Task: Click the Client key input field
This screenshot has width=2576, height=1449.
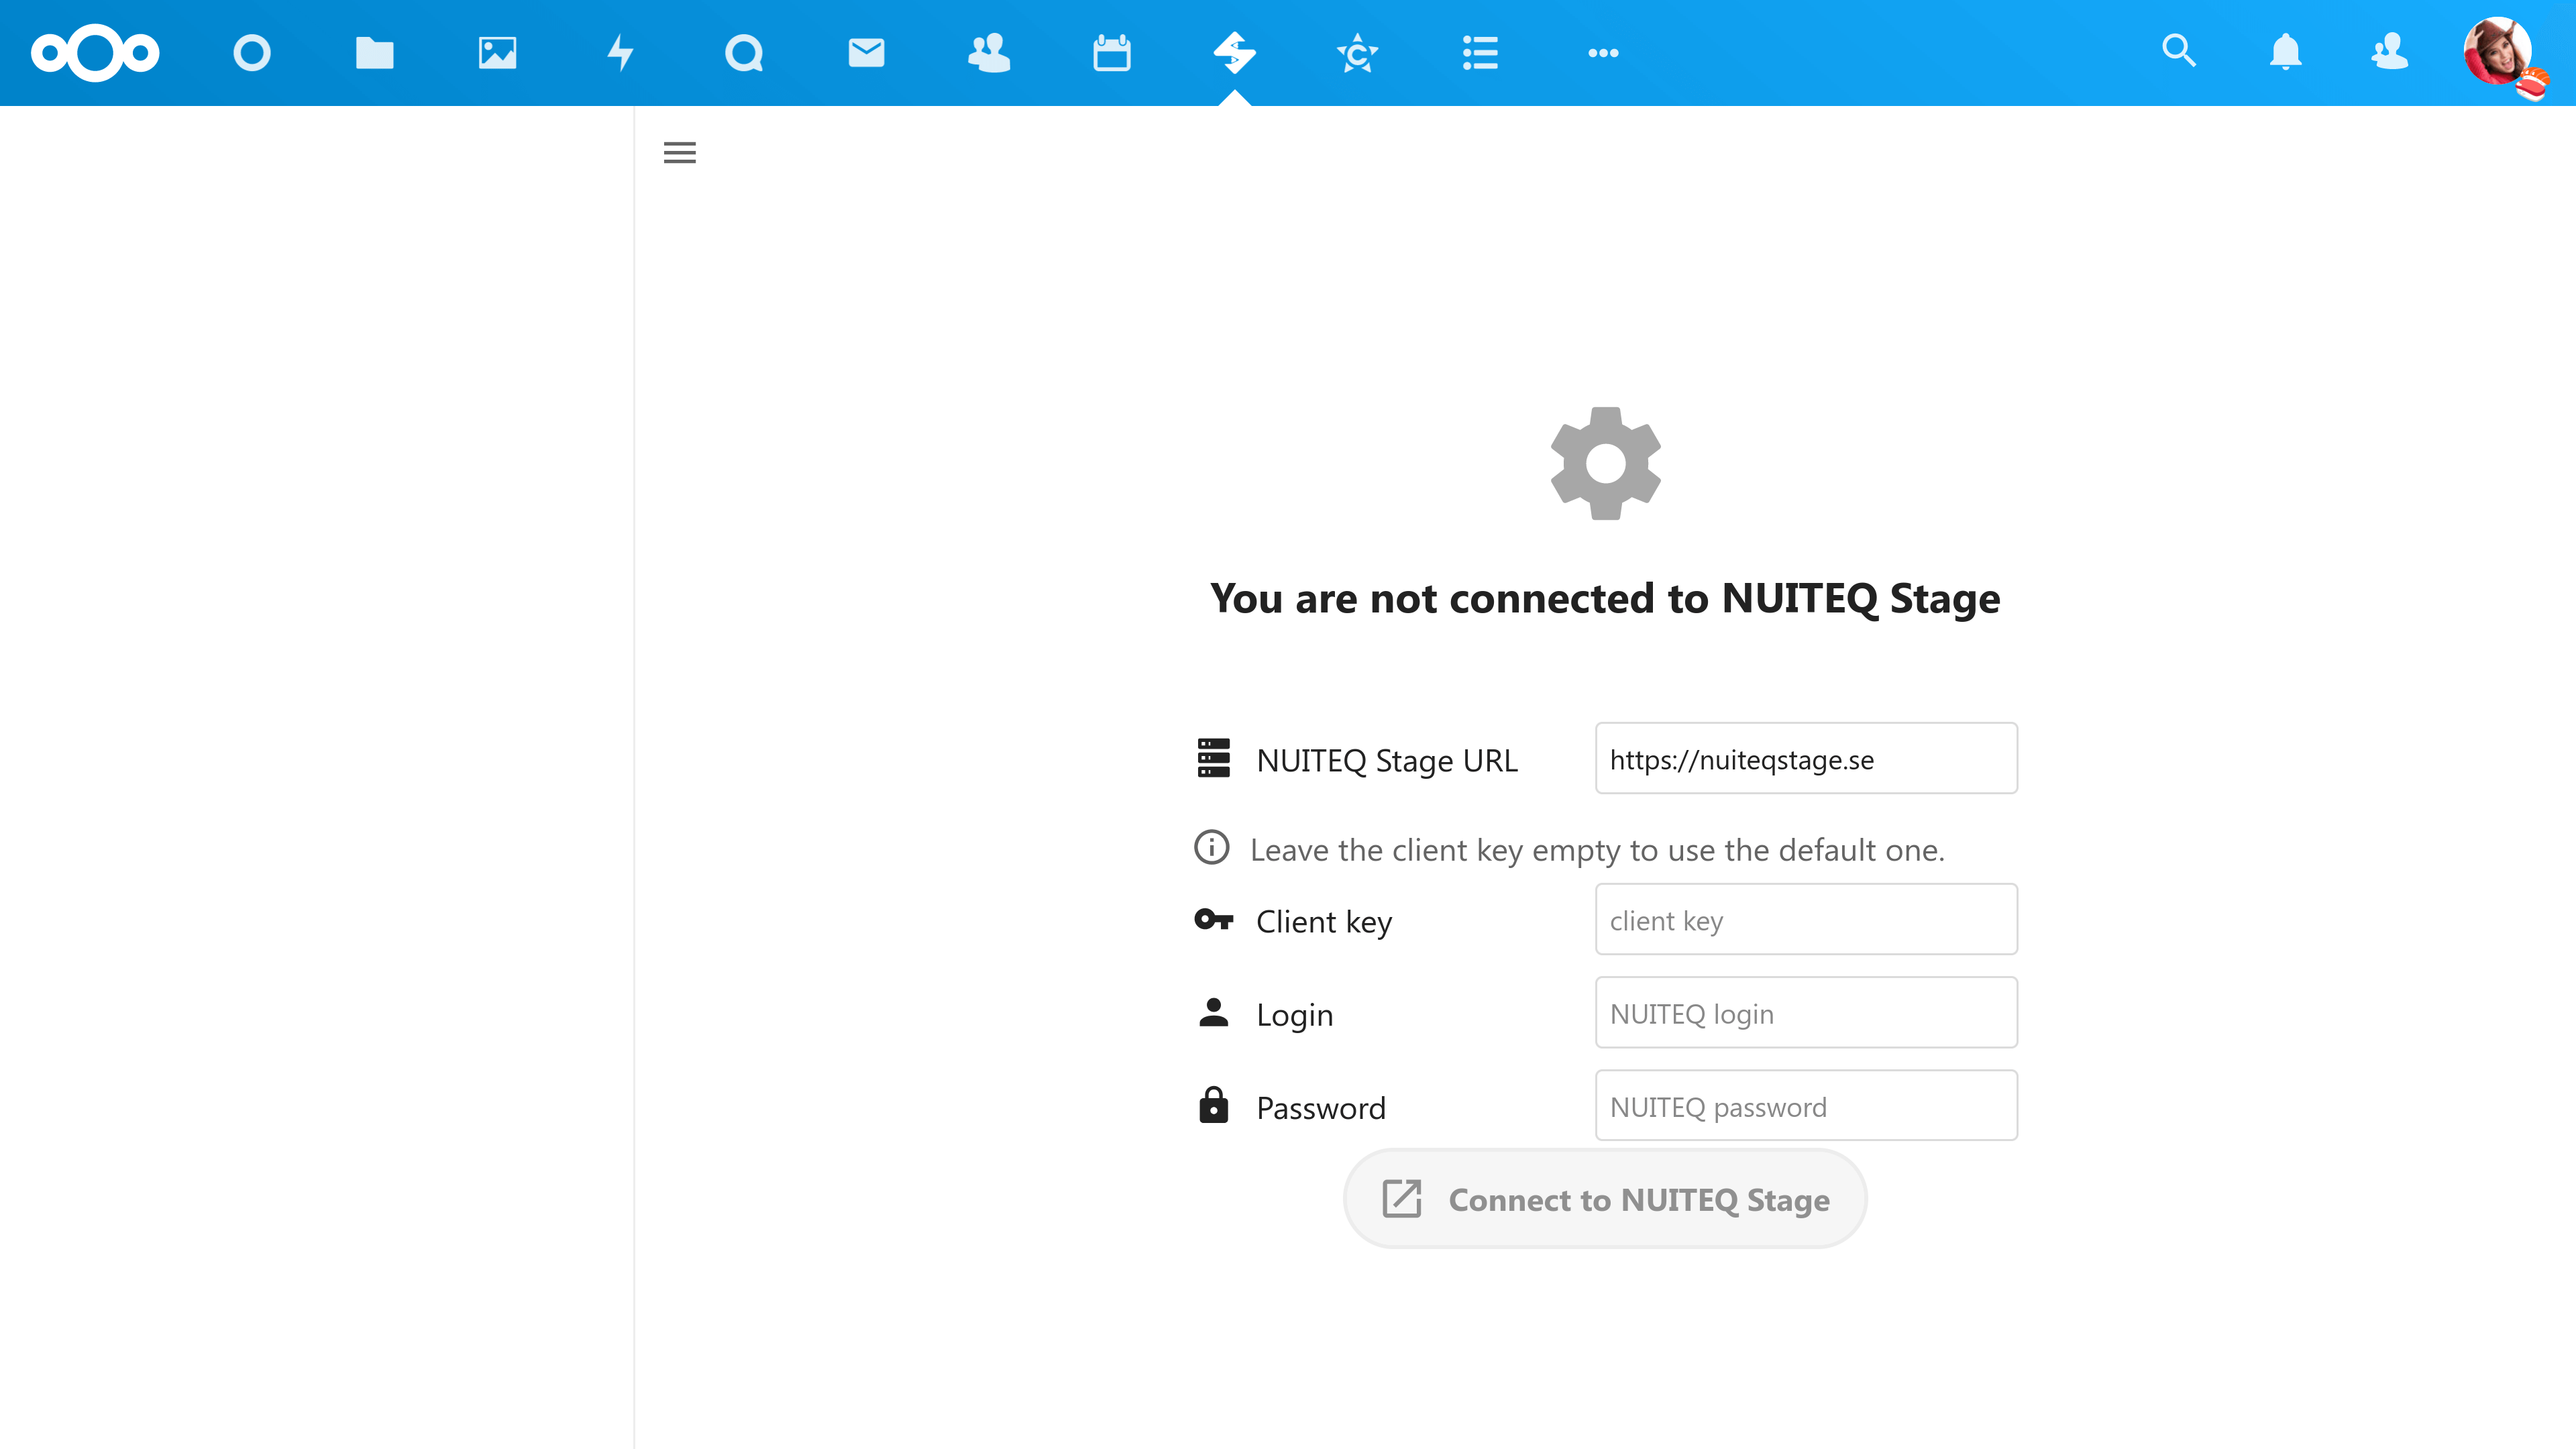Action: click(1806, 920)
